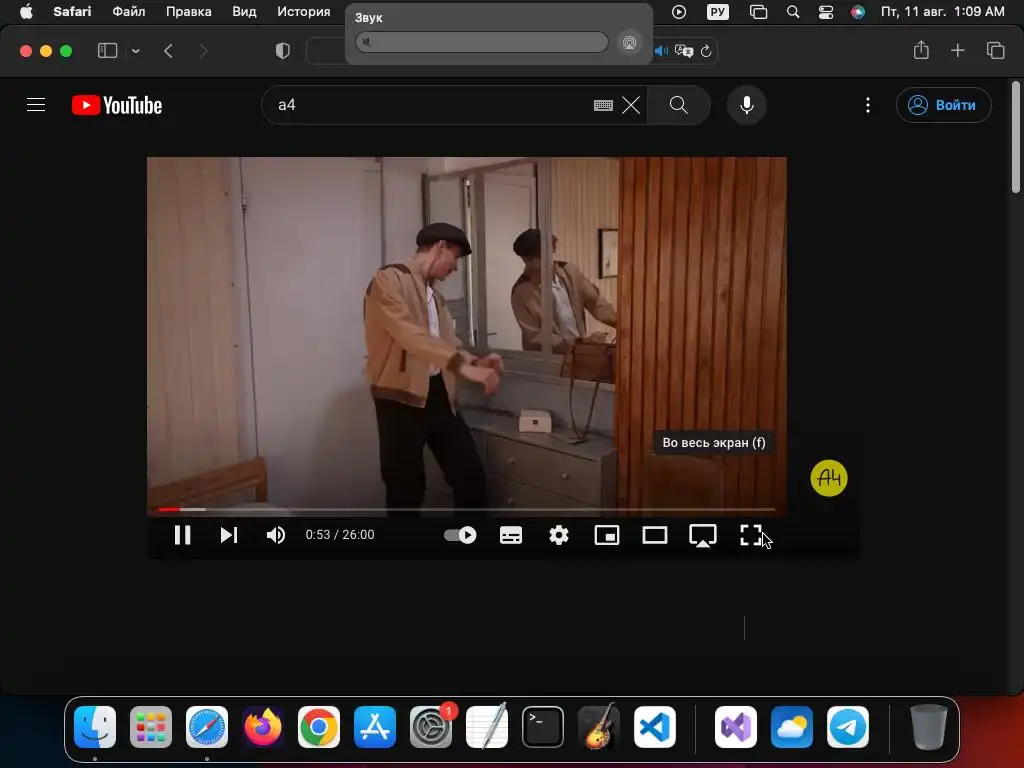Toggle the autoplay switch in the player

(460, 535)
